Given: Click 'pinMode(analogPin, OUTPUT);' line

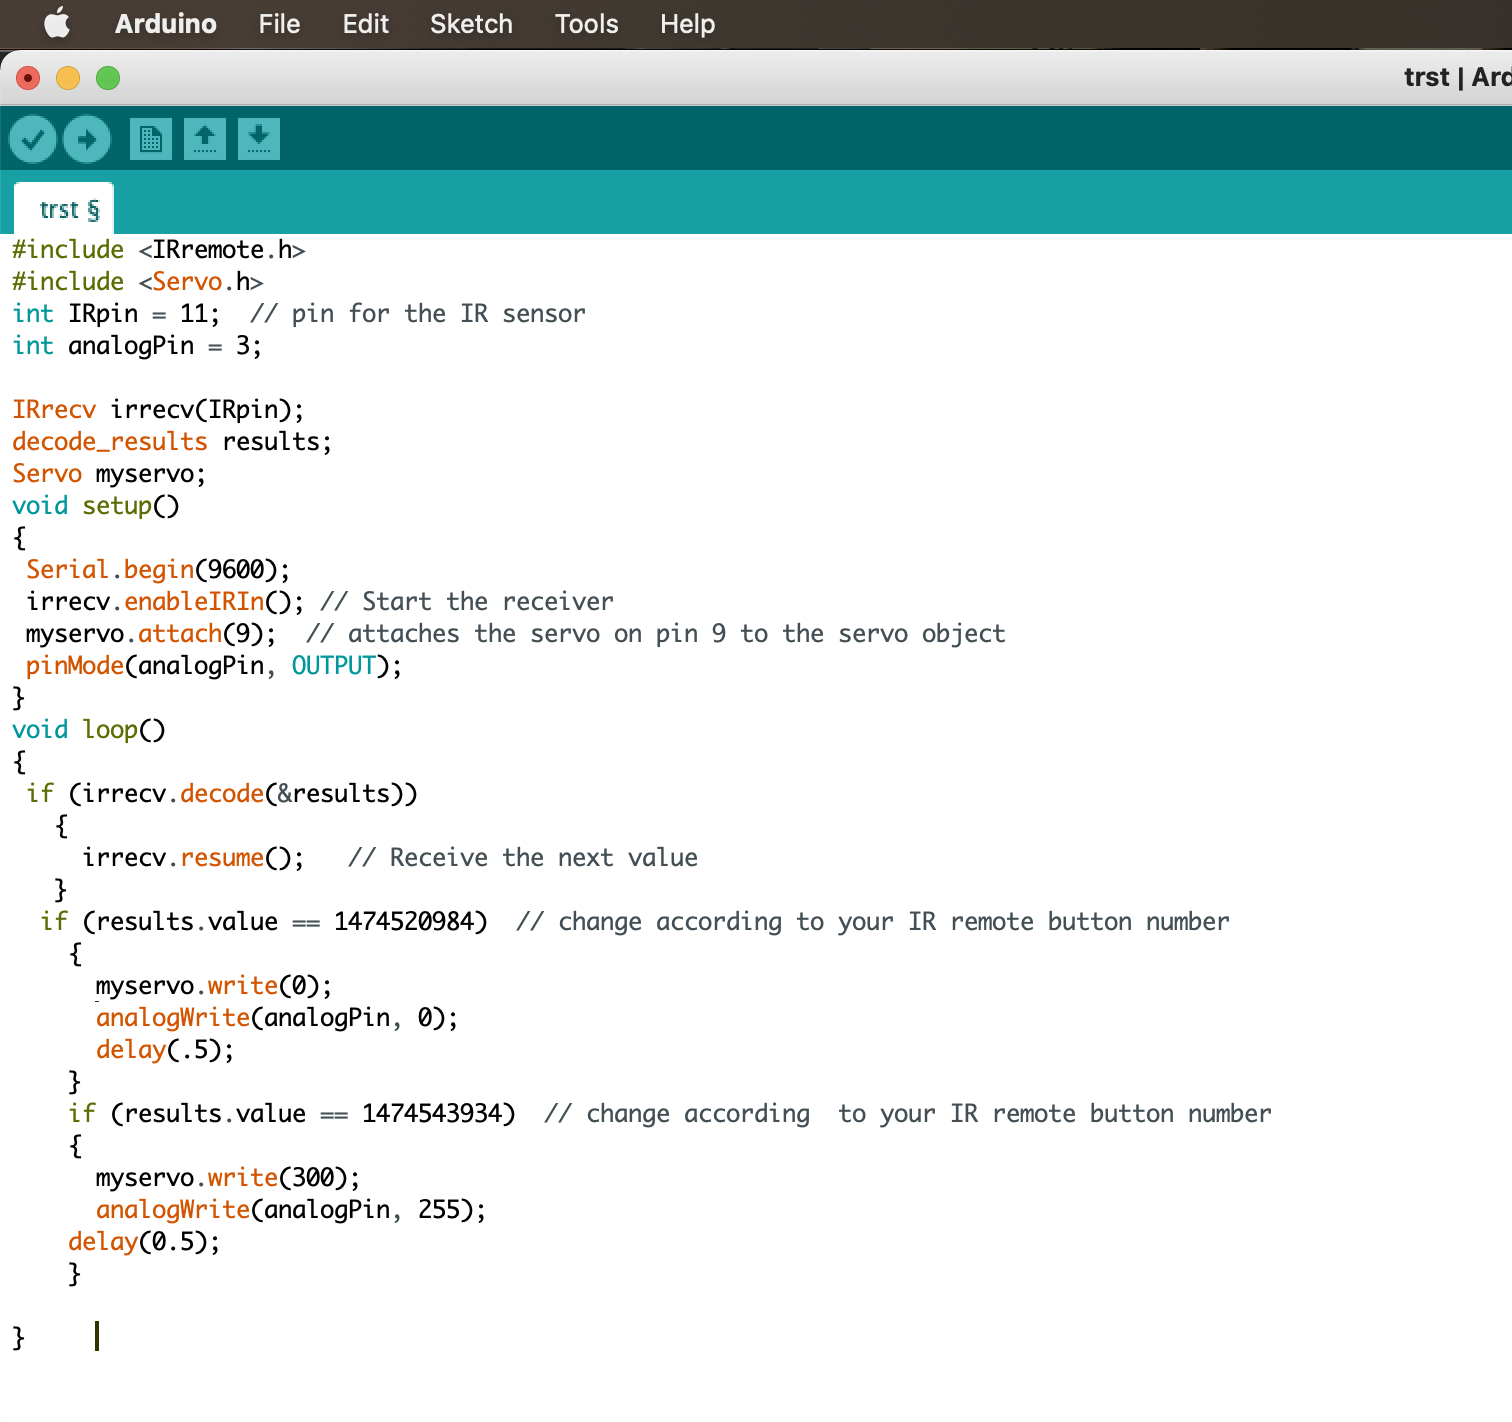Looking at the screenshot, I should 214,666.
